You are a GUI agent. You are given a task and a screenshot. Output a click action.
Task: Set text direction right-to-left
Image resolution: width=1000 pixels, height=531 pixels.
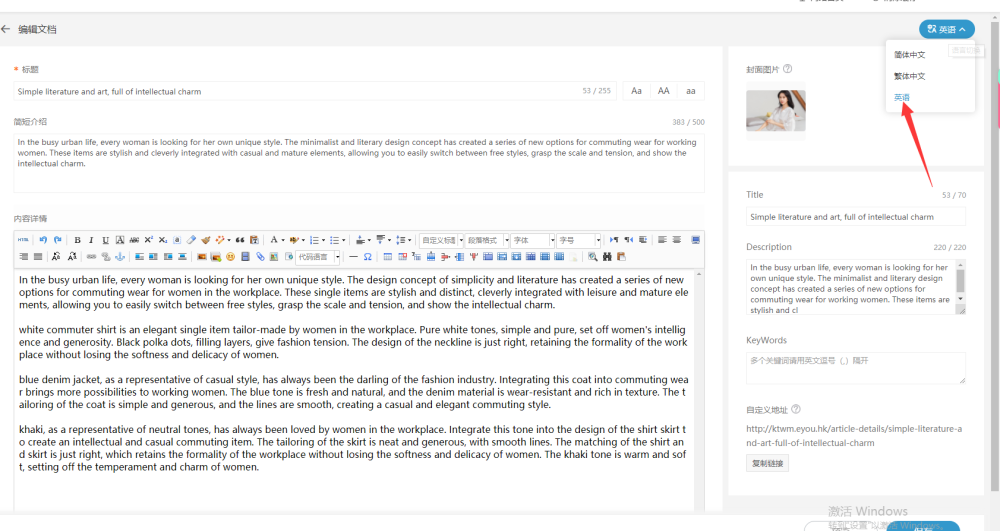pos(629,240)
